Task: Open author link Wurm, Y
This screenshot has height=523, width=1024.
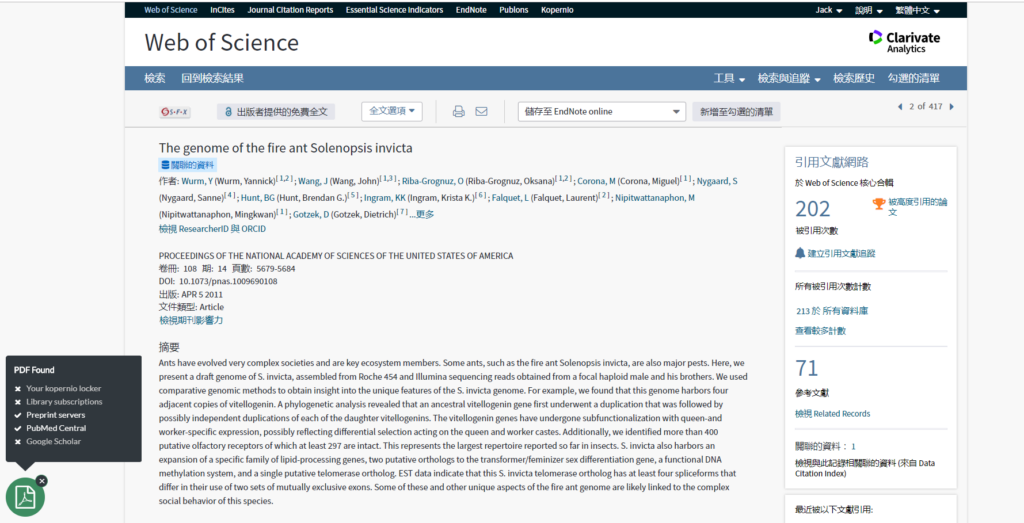Action: point(193,181)
